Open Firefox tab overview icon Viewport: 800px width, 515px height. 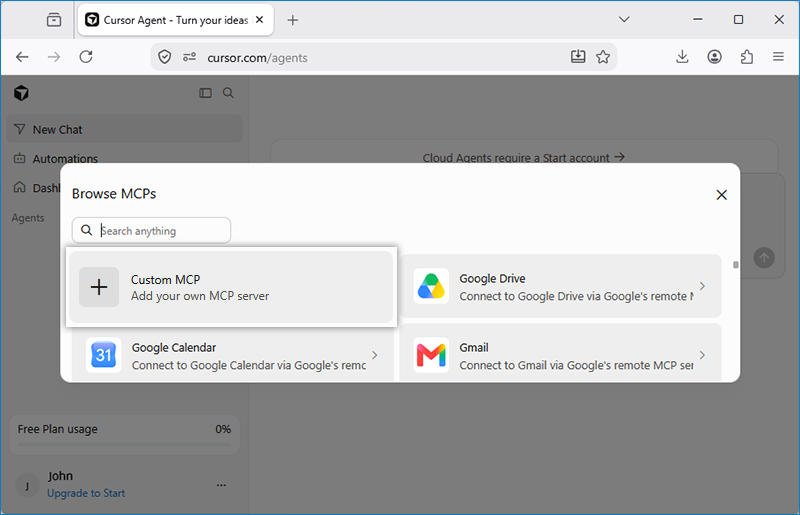pyautogui.click(x=54, y=20)
